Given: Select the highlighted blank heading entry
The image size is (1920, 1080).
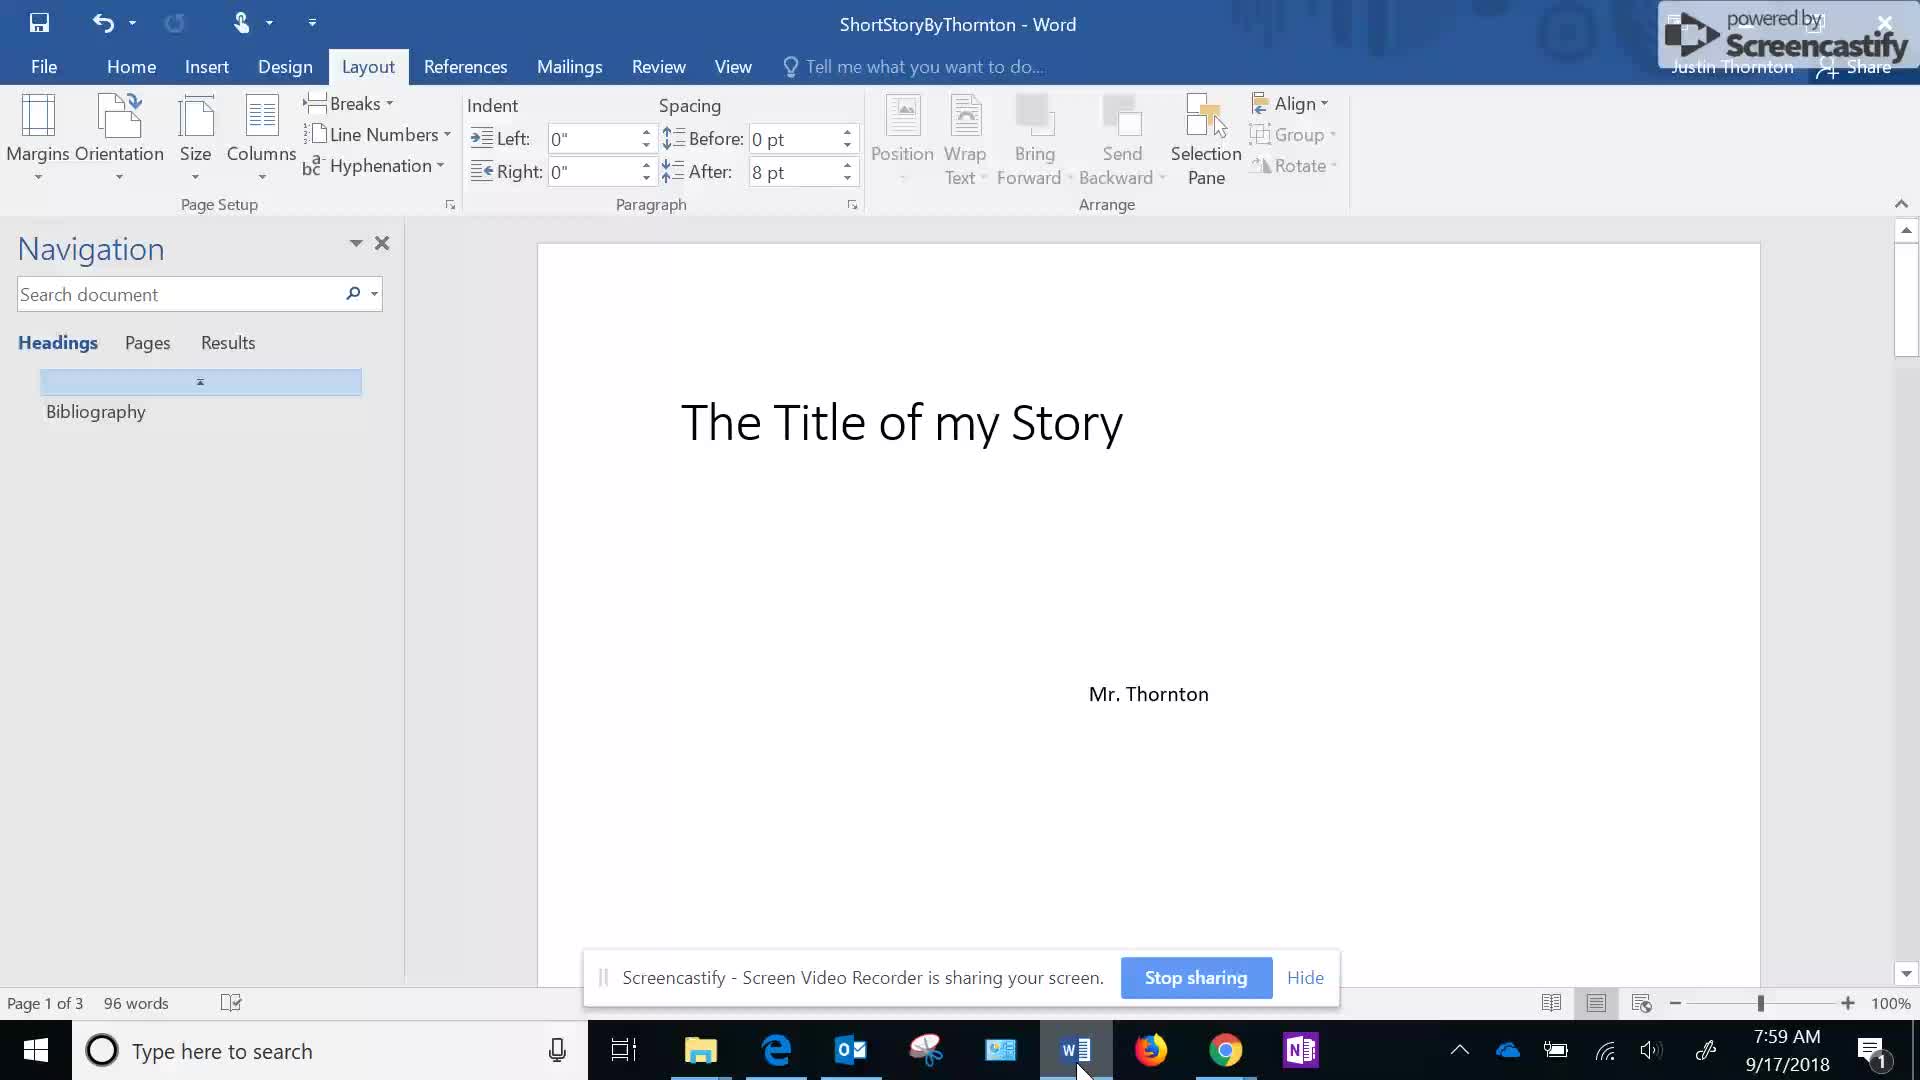Looking at the screenshot, I should (201, 382).
